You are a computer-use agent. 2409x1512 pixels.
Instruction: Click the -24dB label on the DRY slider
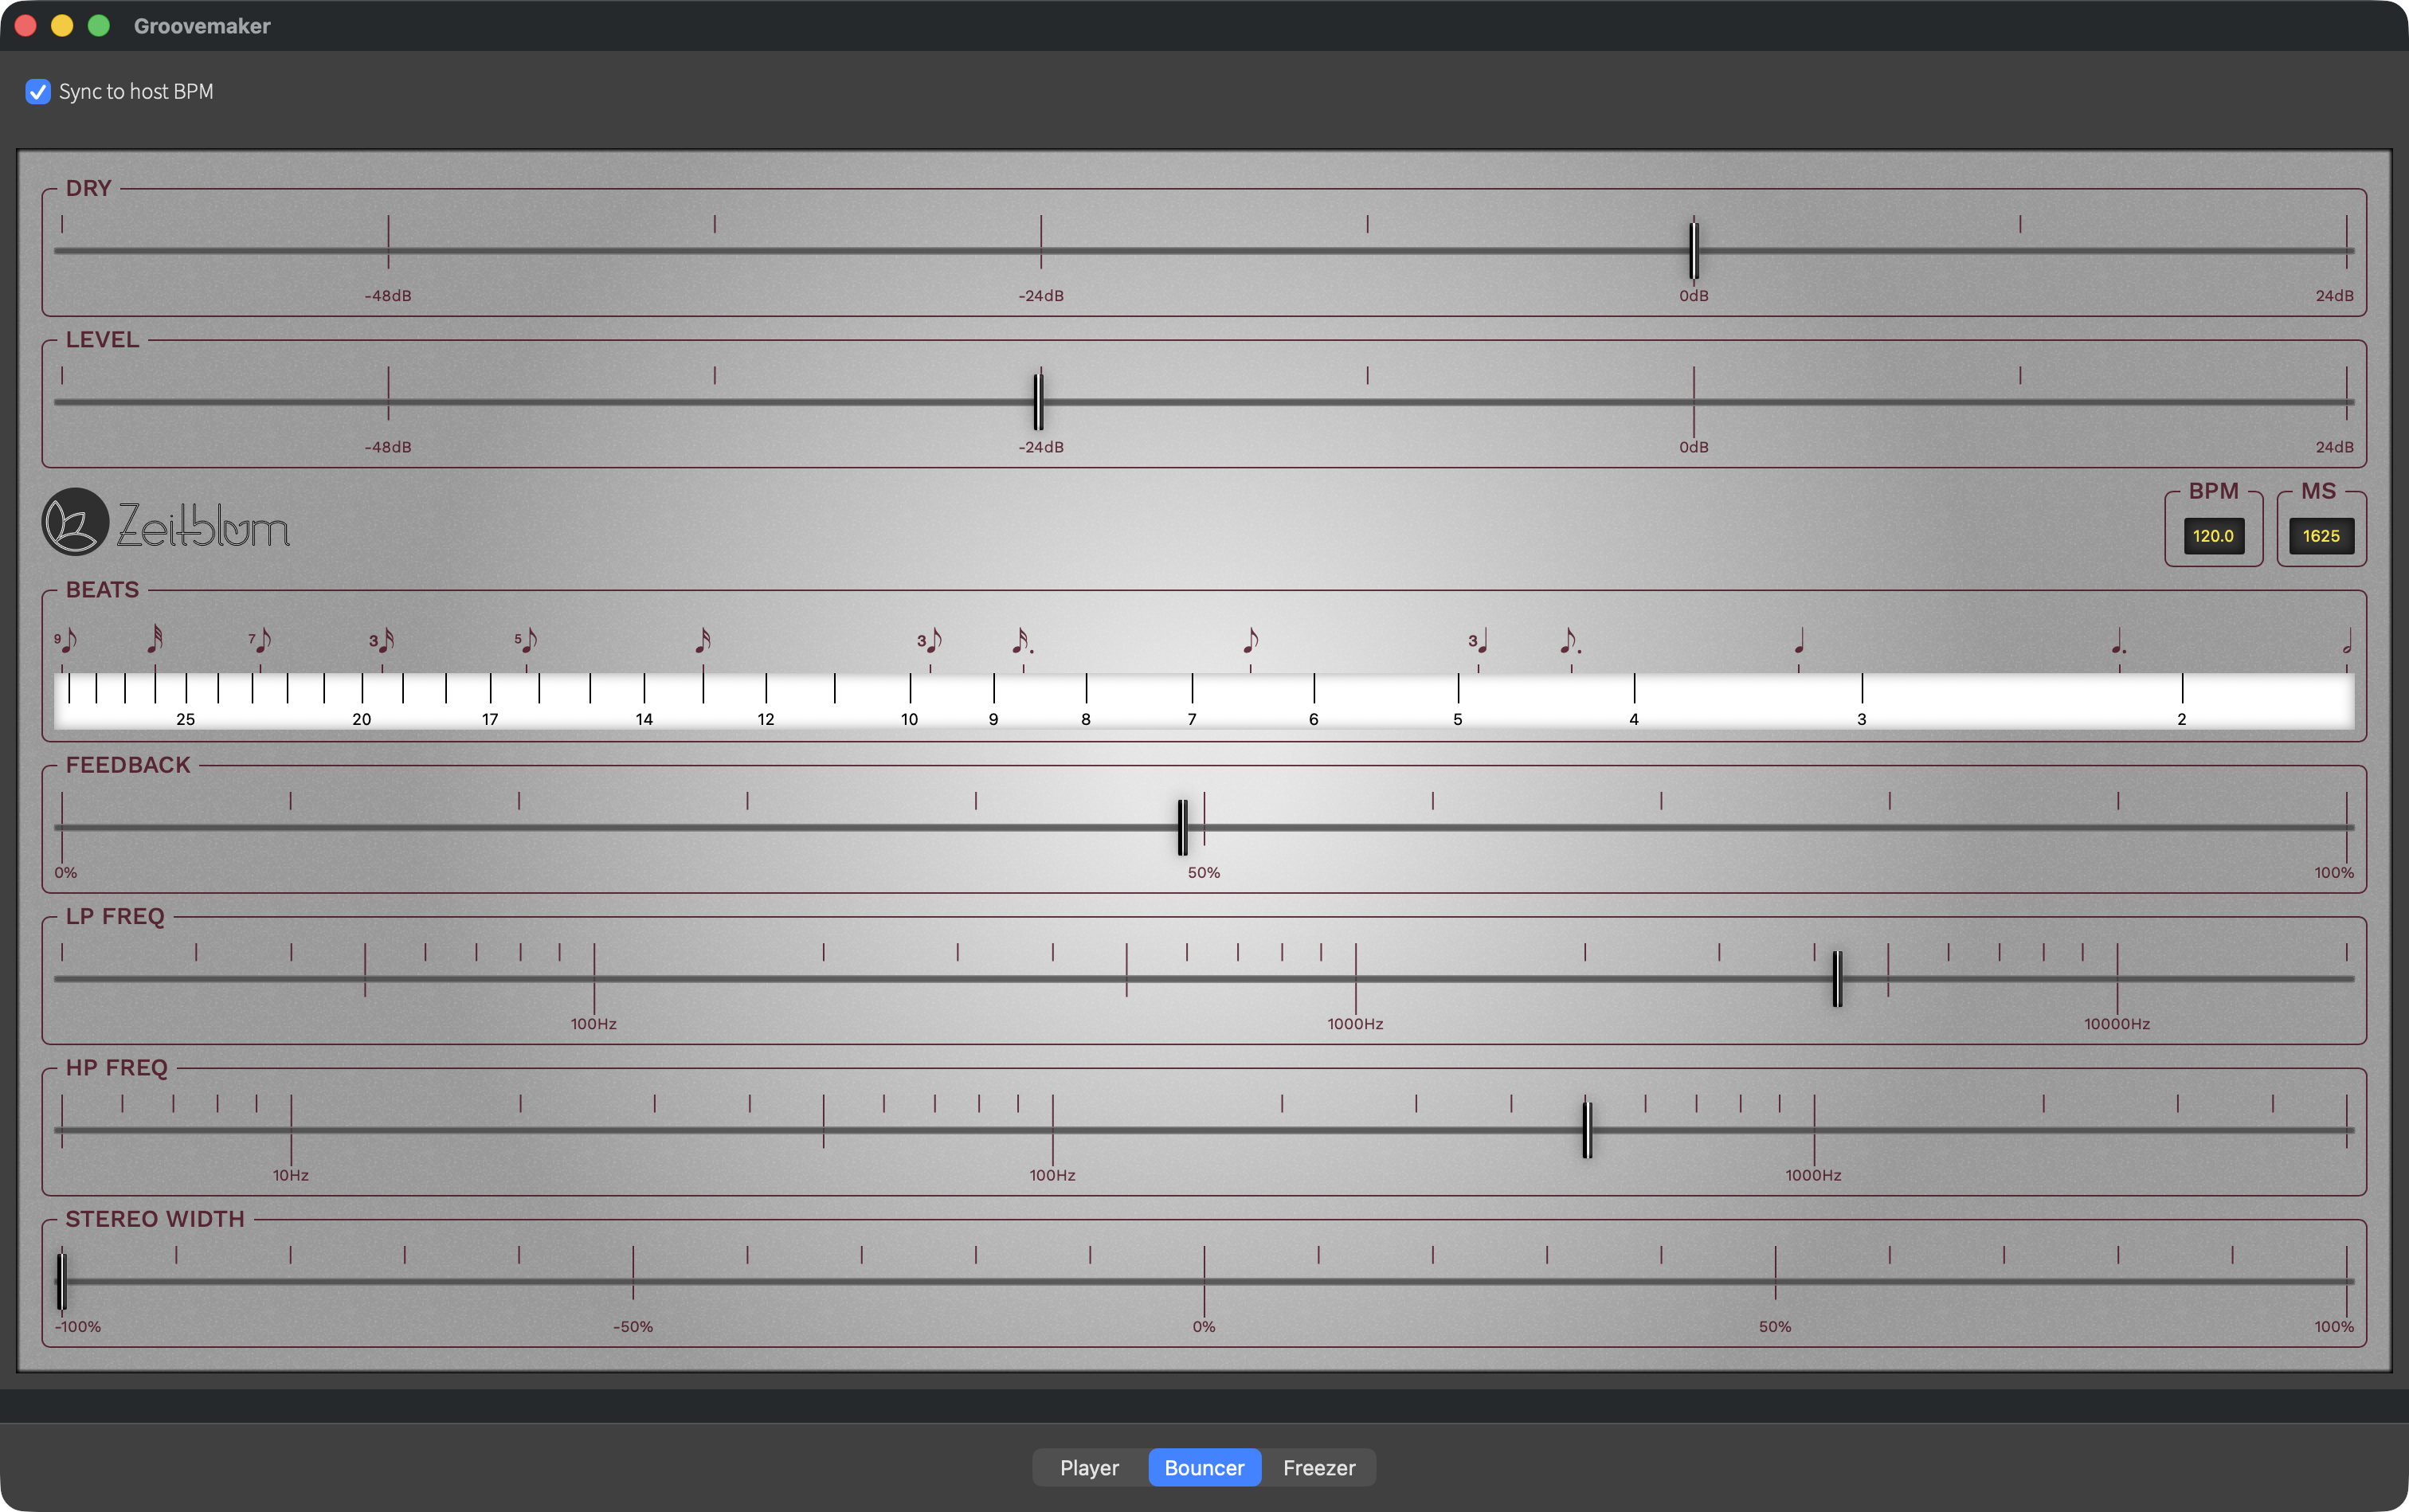[1041, 296]
